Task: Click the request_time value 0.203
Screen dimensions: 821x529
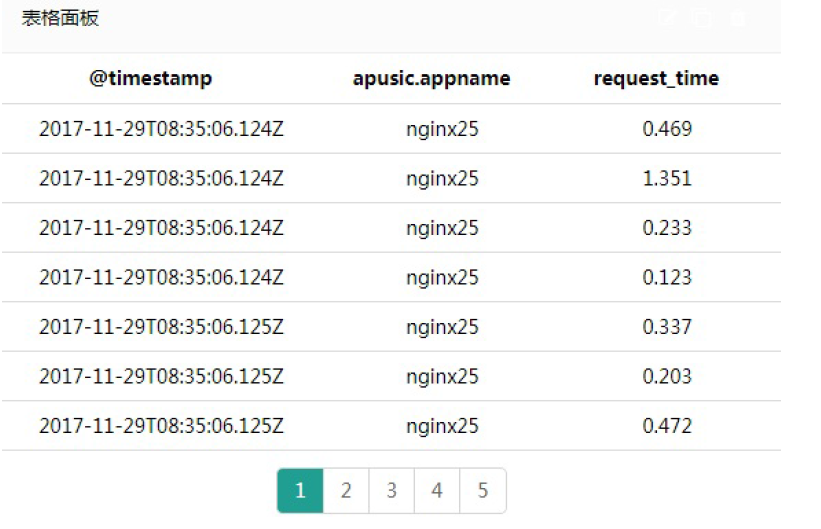Action: pos(667,376)
